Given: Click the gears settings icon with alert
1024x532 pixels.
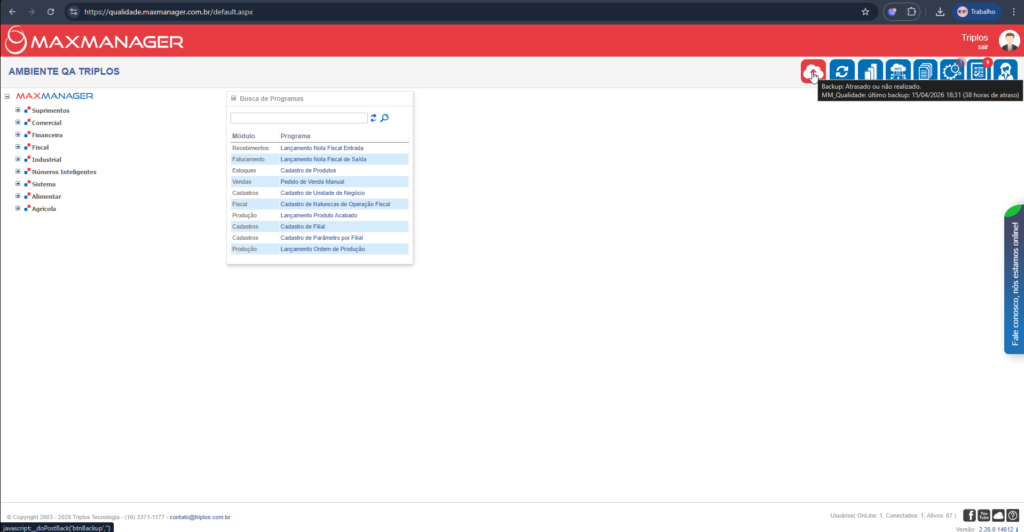Looking at the screenshot, I should pos(951,72).
